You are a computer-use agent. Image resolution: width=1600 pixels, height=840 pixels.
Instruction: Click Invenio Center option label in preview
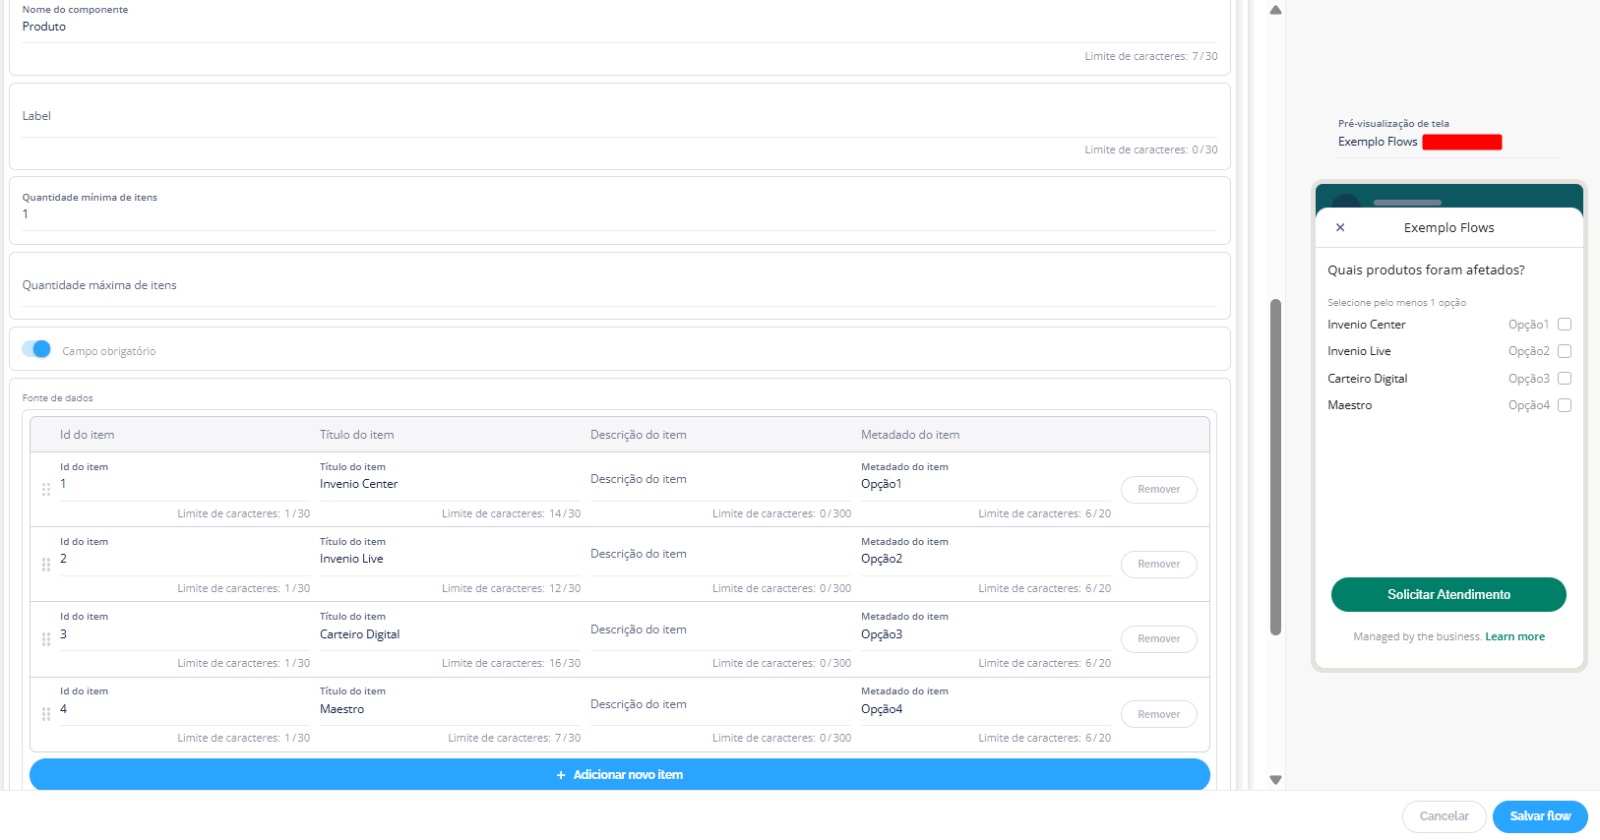tap(1366, 325)
